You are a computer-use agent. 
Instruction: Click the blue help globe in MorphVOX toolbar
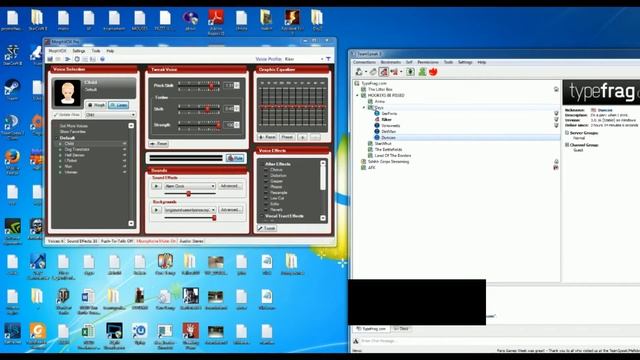[x=102, y=59]
